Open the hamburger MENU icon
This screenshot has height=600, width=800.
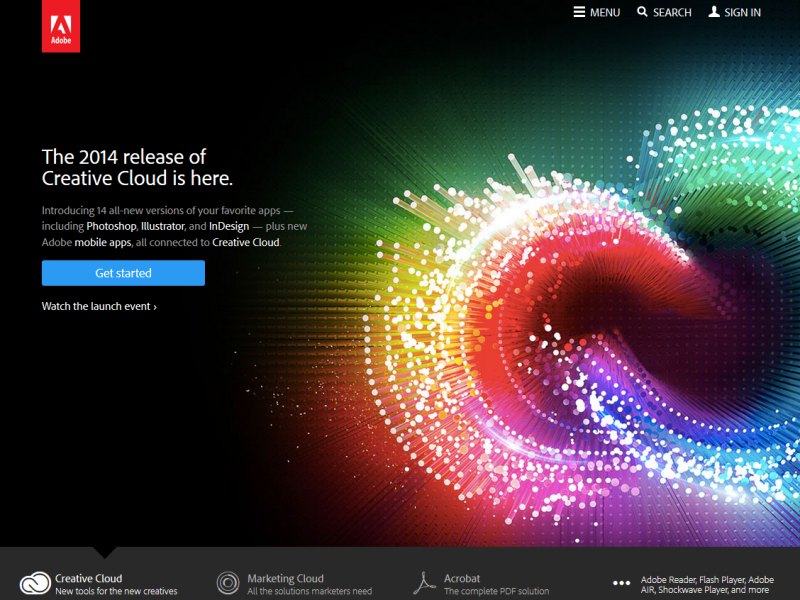(x=579, y=12)
